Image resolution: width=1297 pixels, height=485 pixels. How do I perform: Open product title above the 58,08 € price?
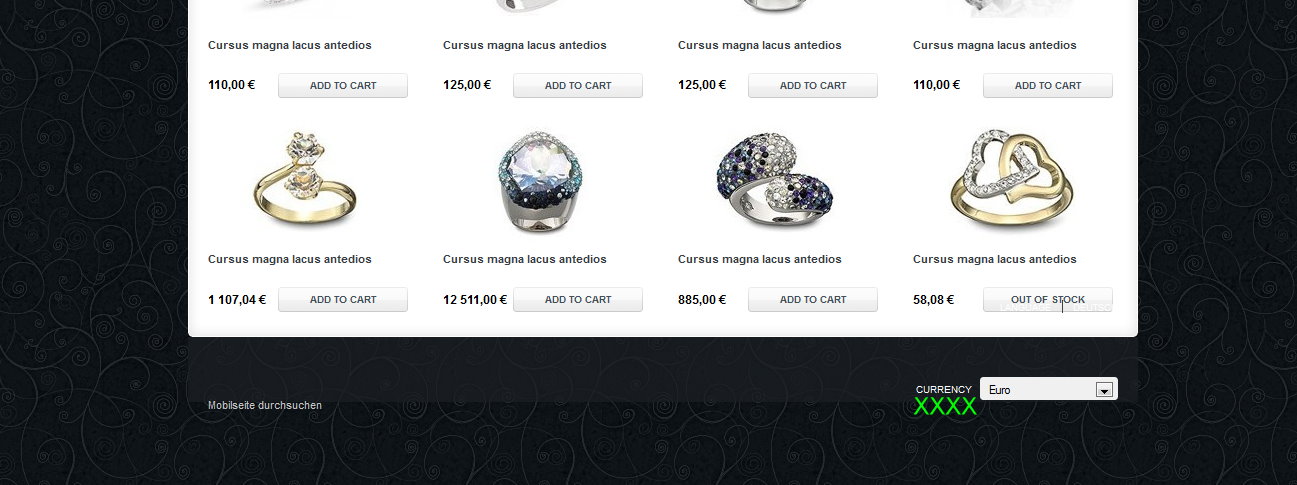coord(995,259)
